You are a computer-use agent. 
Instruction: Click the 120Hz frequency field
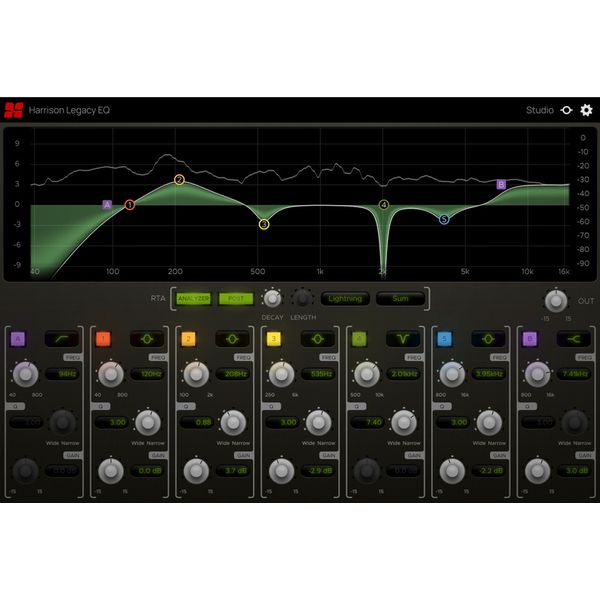[148, 374]
